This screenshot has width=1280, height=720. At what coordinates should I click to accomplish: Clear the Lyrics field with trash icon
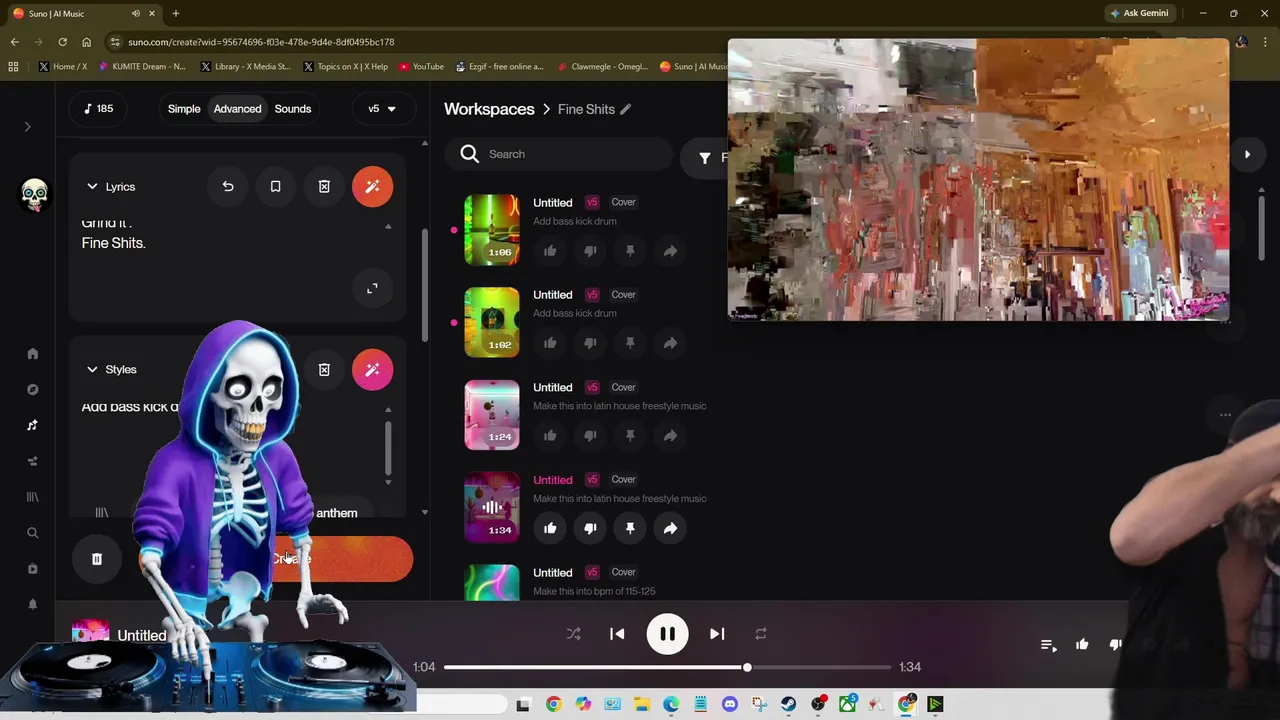(324, 187)
